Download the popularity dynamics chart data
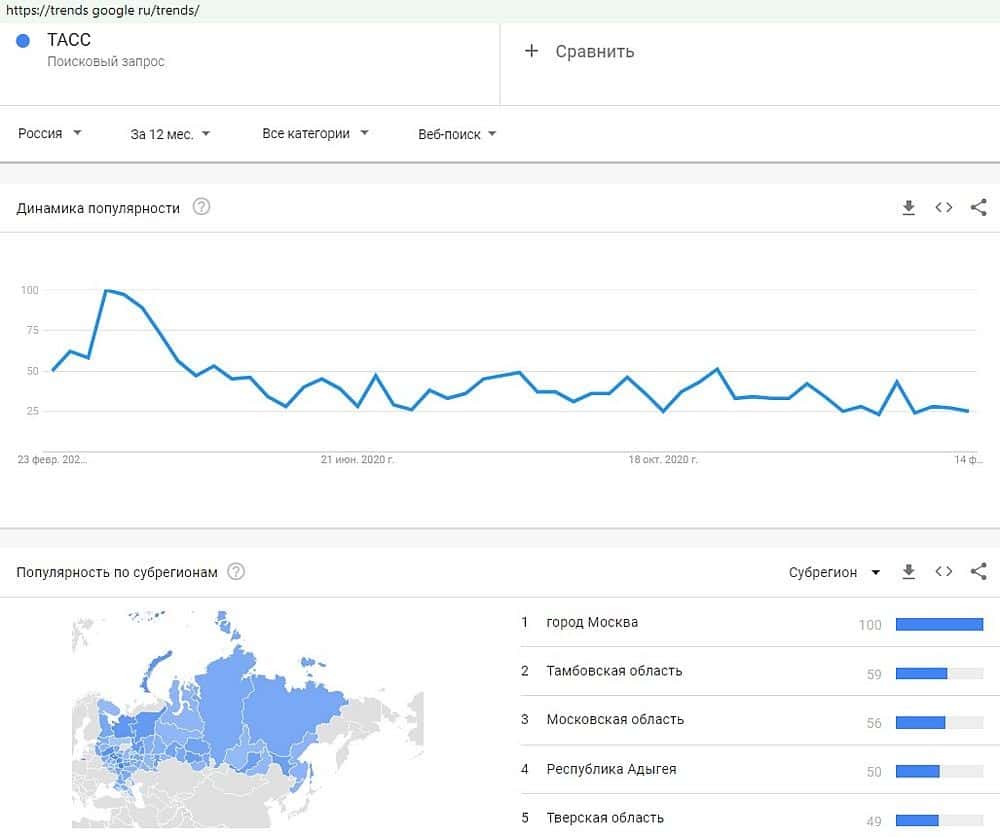This screenshot has width=1000, height=837. pos(908,208)
